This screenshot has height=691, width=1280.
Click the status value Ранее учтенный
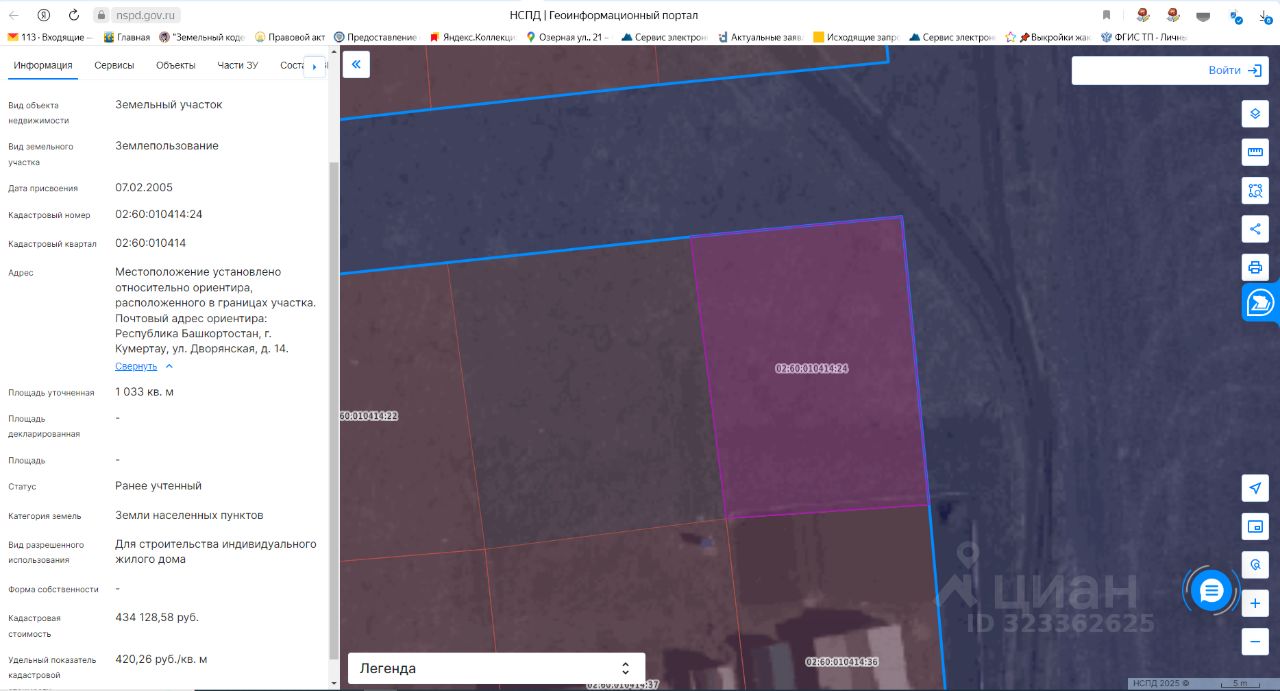158,486
